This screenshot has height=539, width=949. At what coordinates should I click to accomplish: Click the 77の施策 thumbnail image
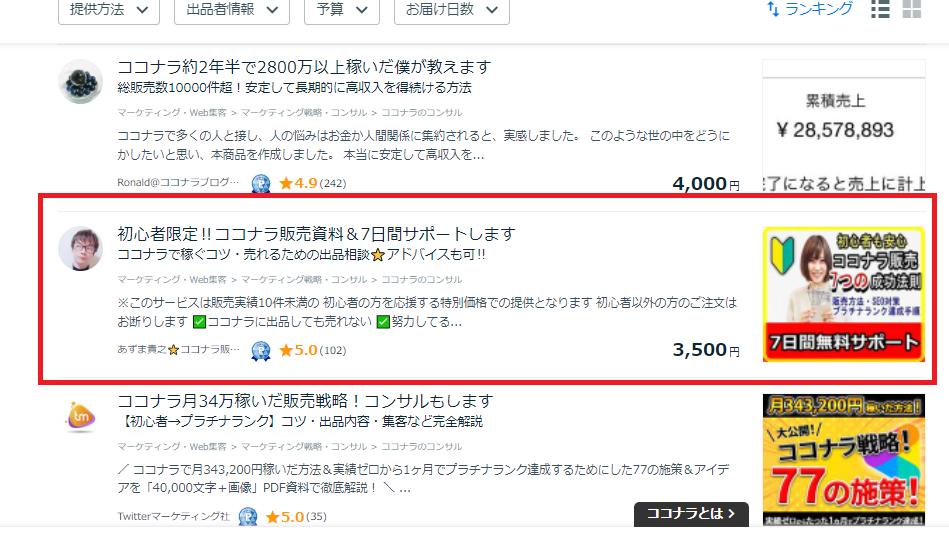point(844,460)
